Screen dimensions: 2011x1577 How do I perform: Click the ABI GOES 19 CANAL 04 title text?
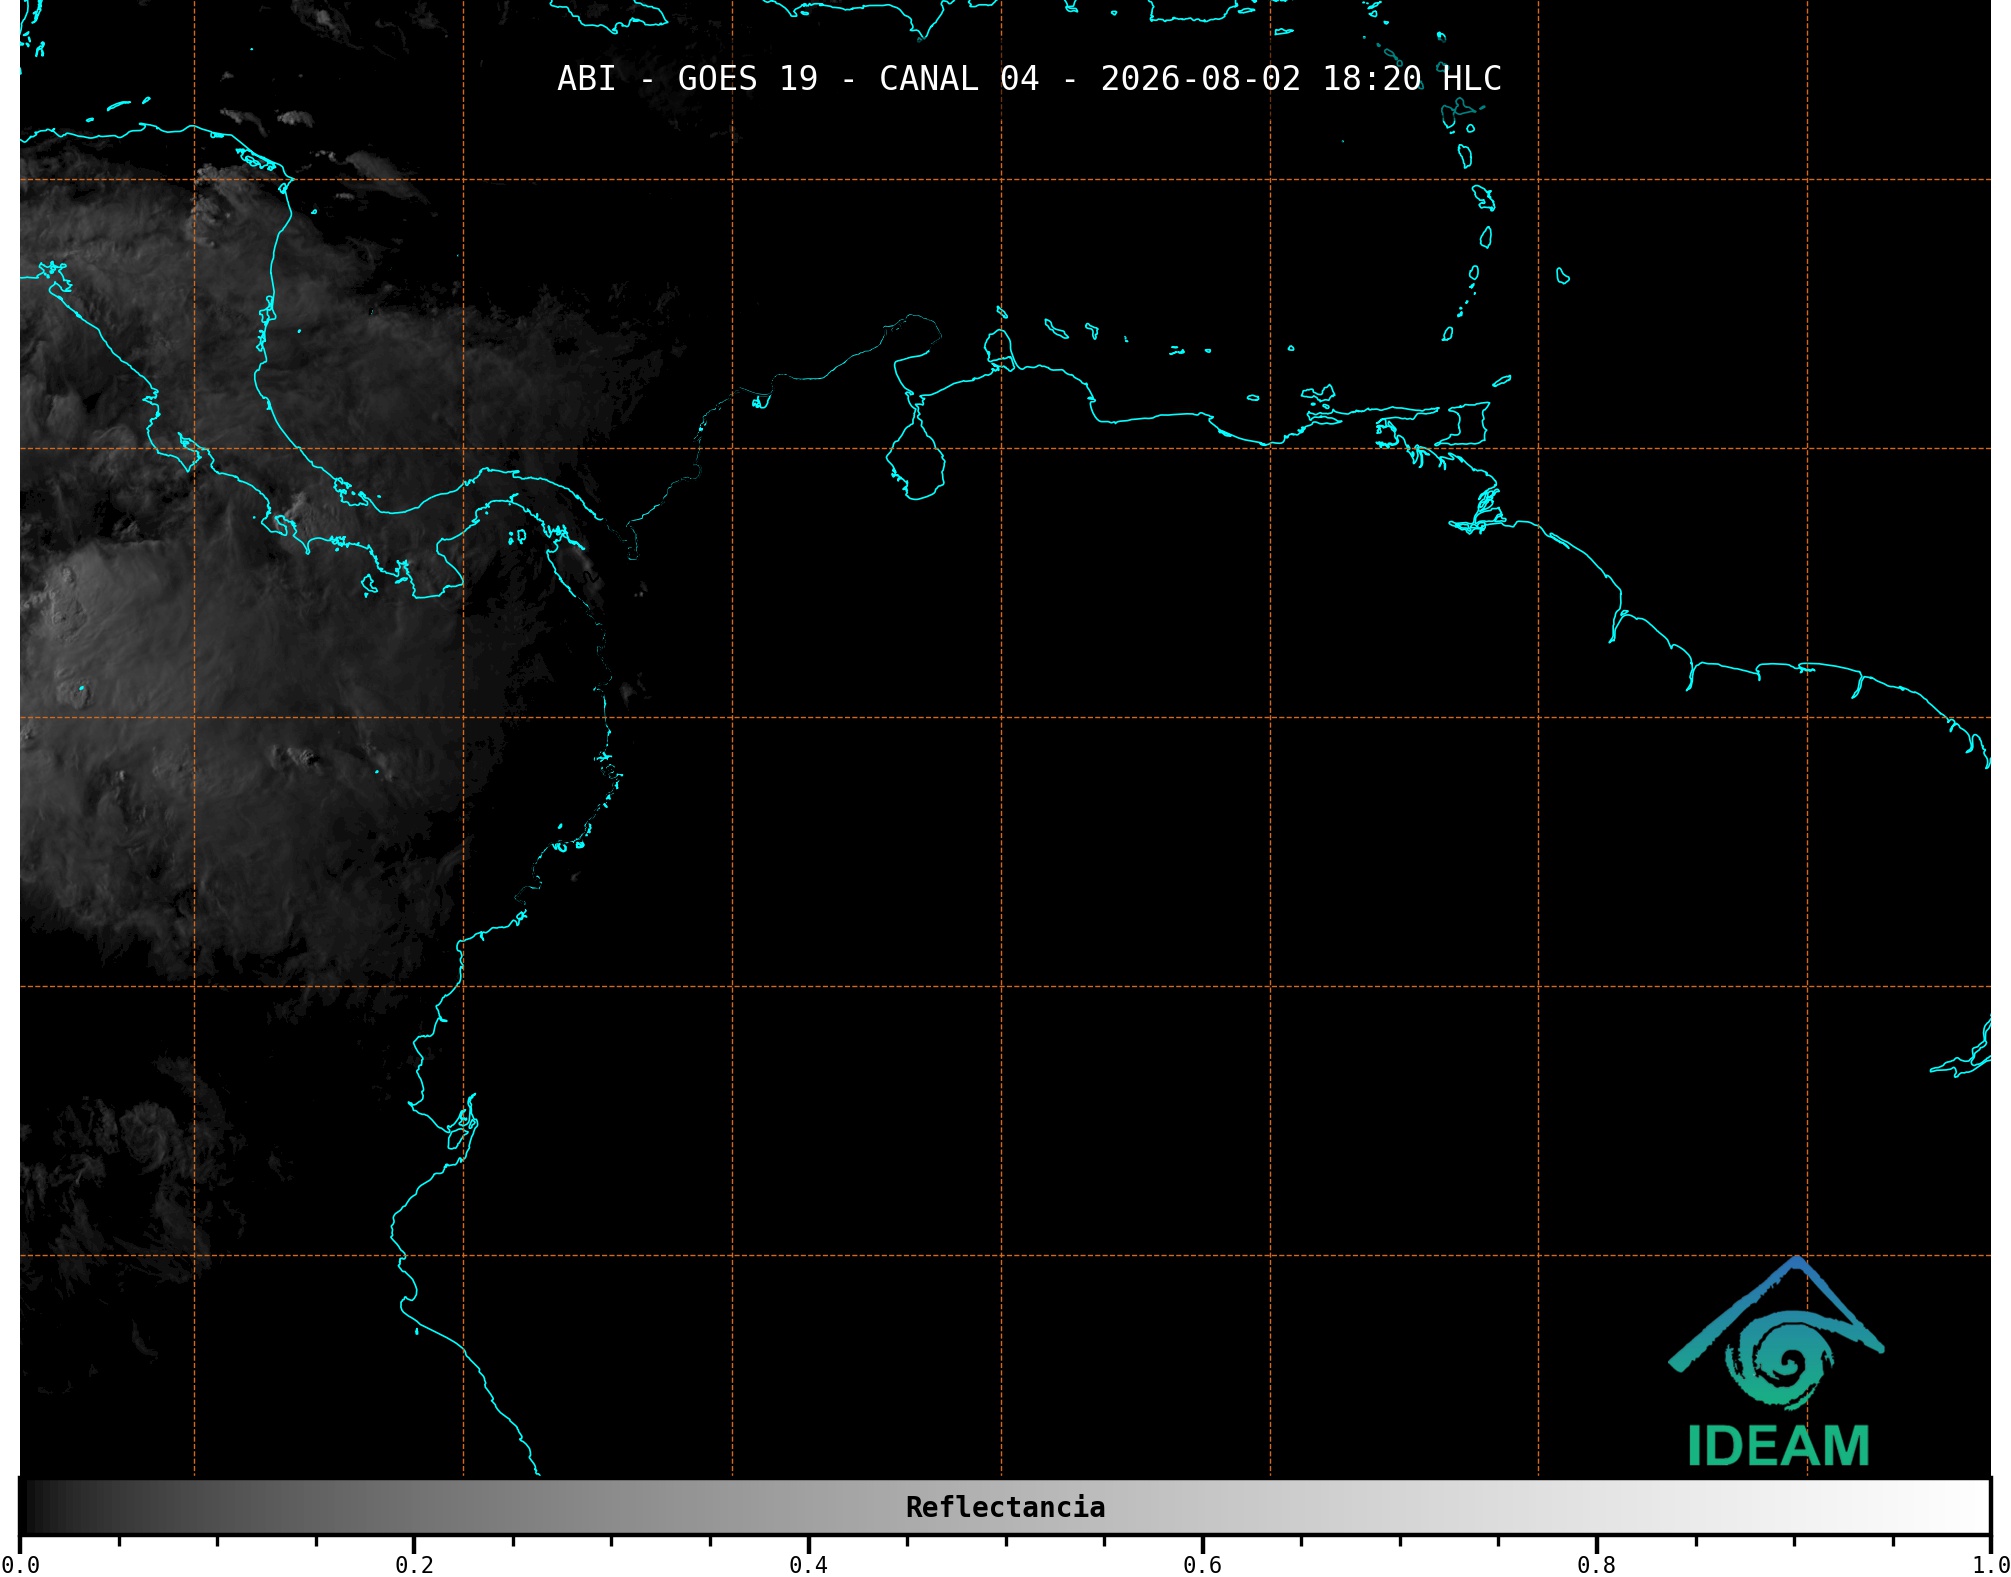point(1029,79)
